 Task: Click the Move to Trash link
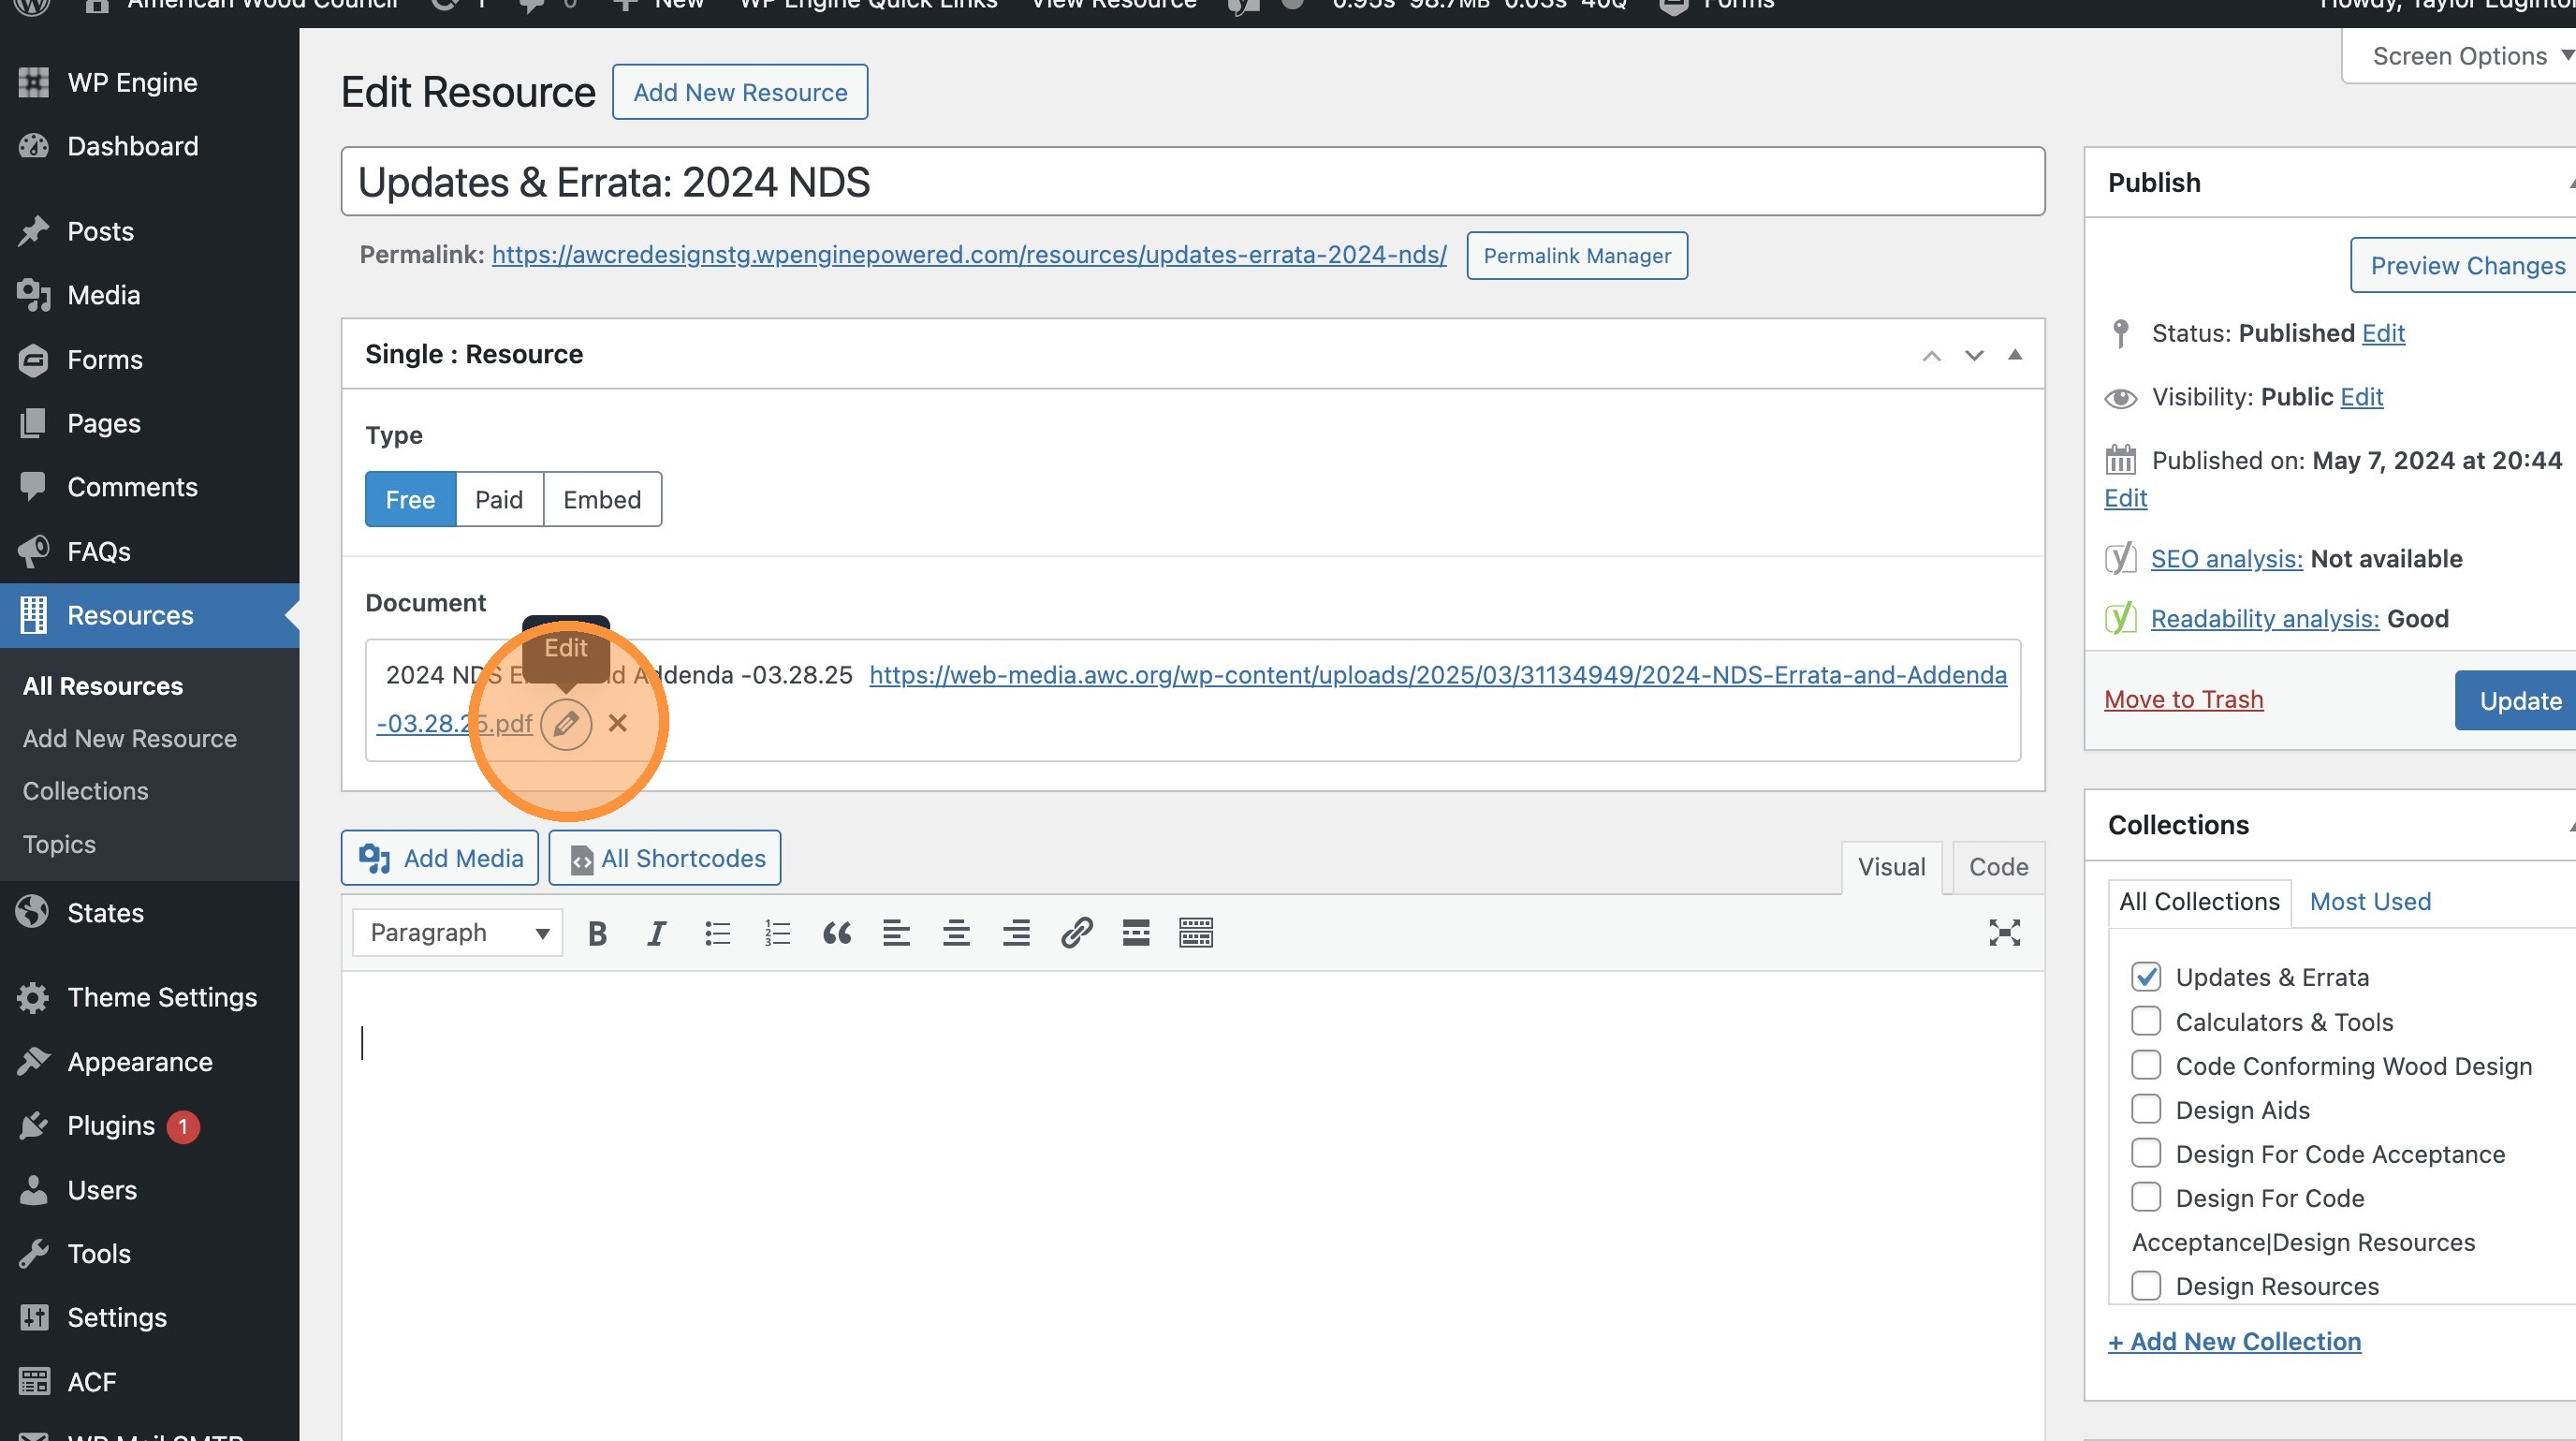click(x=2183, y=699)
